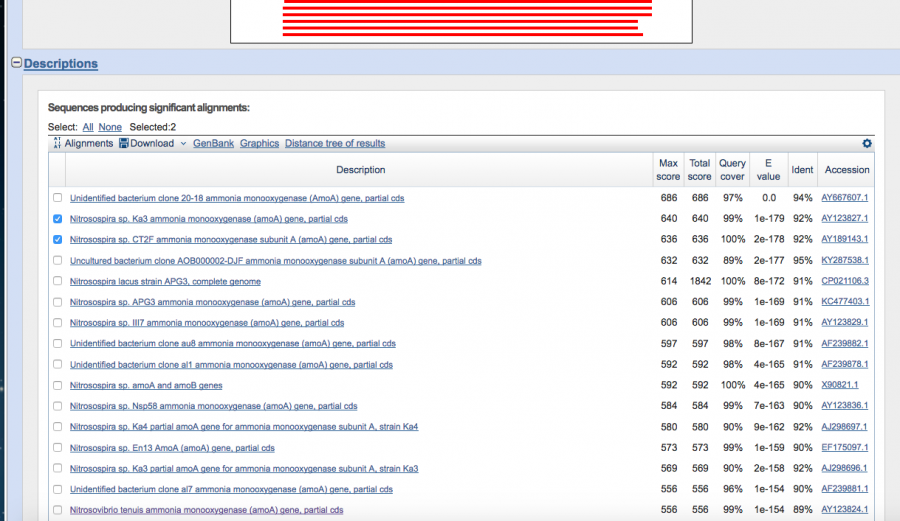Open Nitrosospira lacus strain APG3 genome link
900x521 pixels.
(x=165, y=281)
